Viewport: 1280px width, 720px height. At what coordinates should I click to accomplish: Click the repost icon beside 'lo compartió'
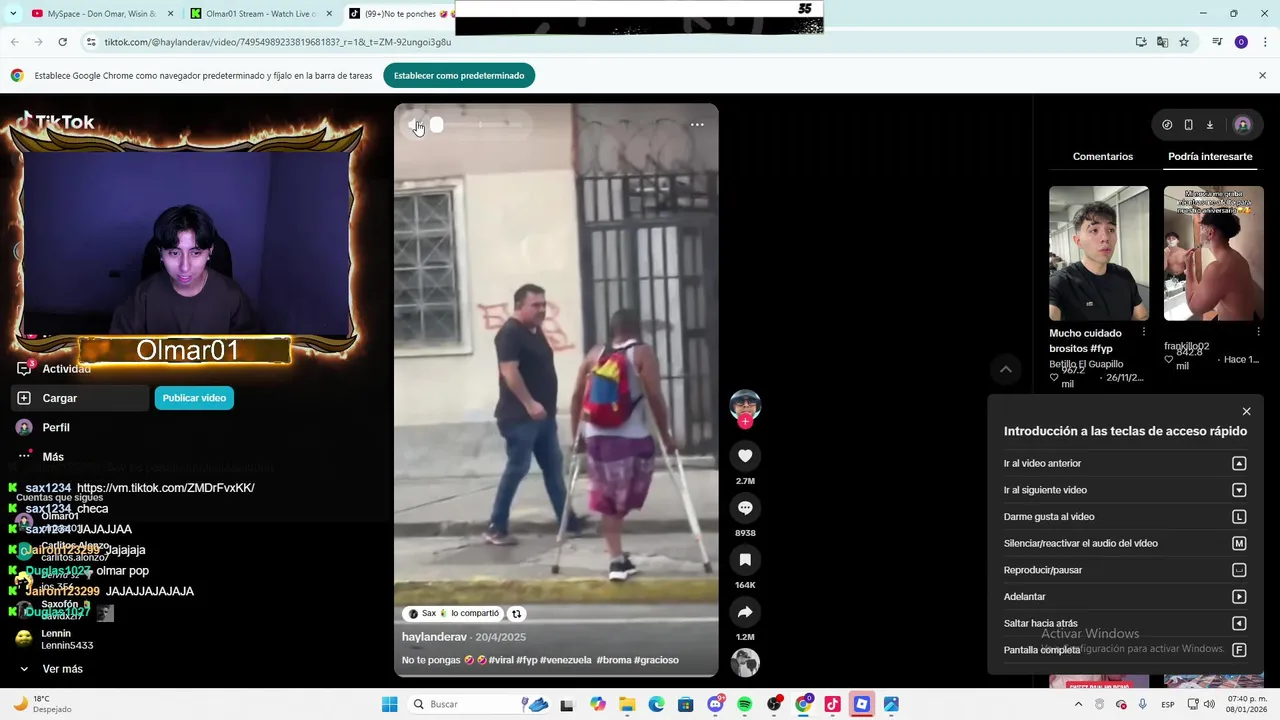click(516, 614)
